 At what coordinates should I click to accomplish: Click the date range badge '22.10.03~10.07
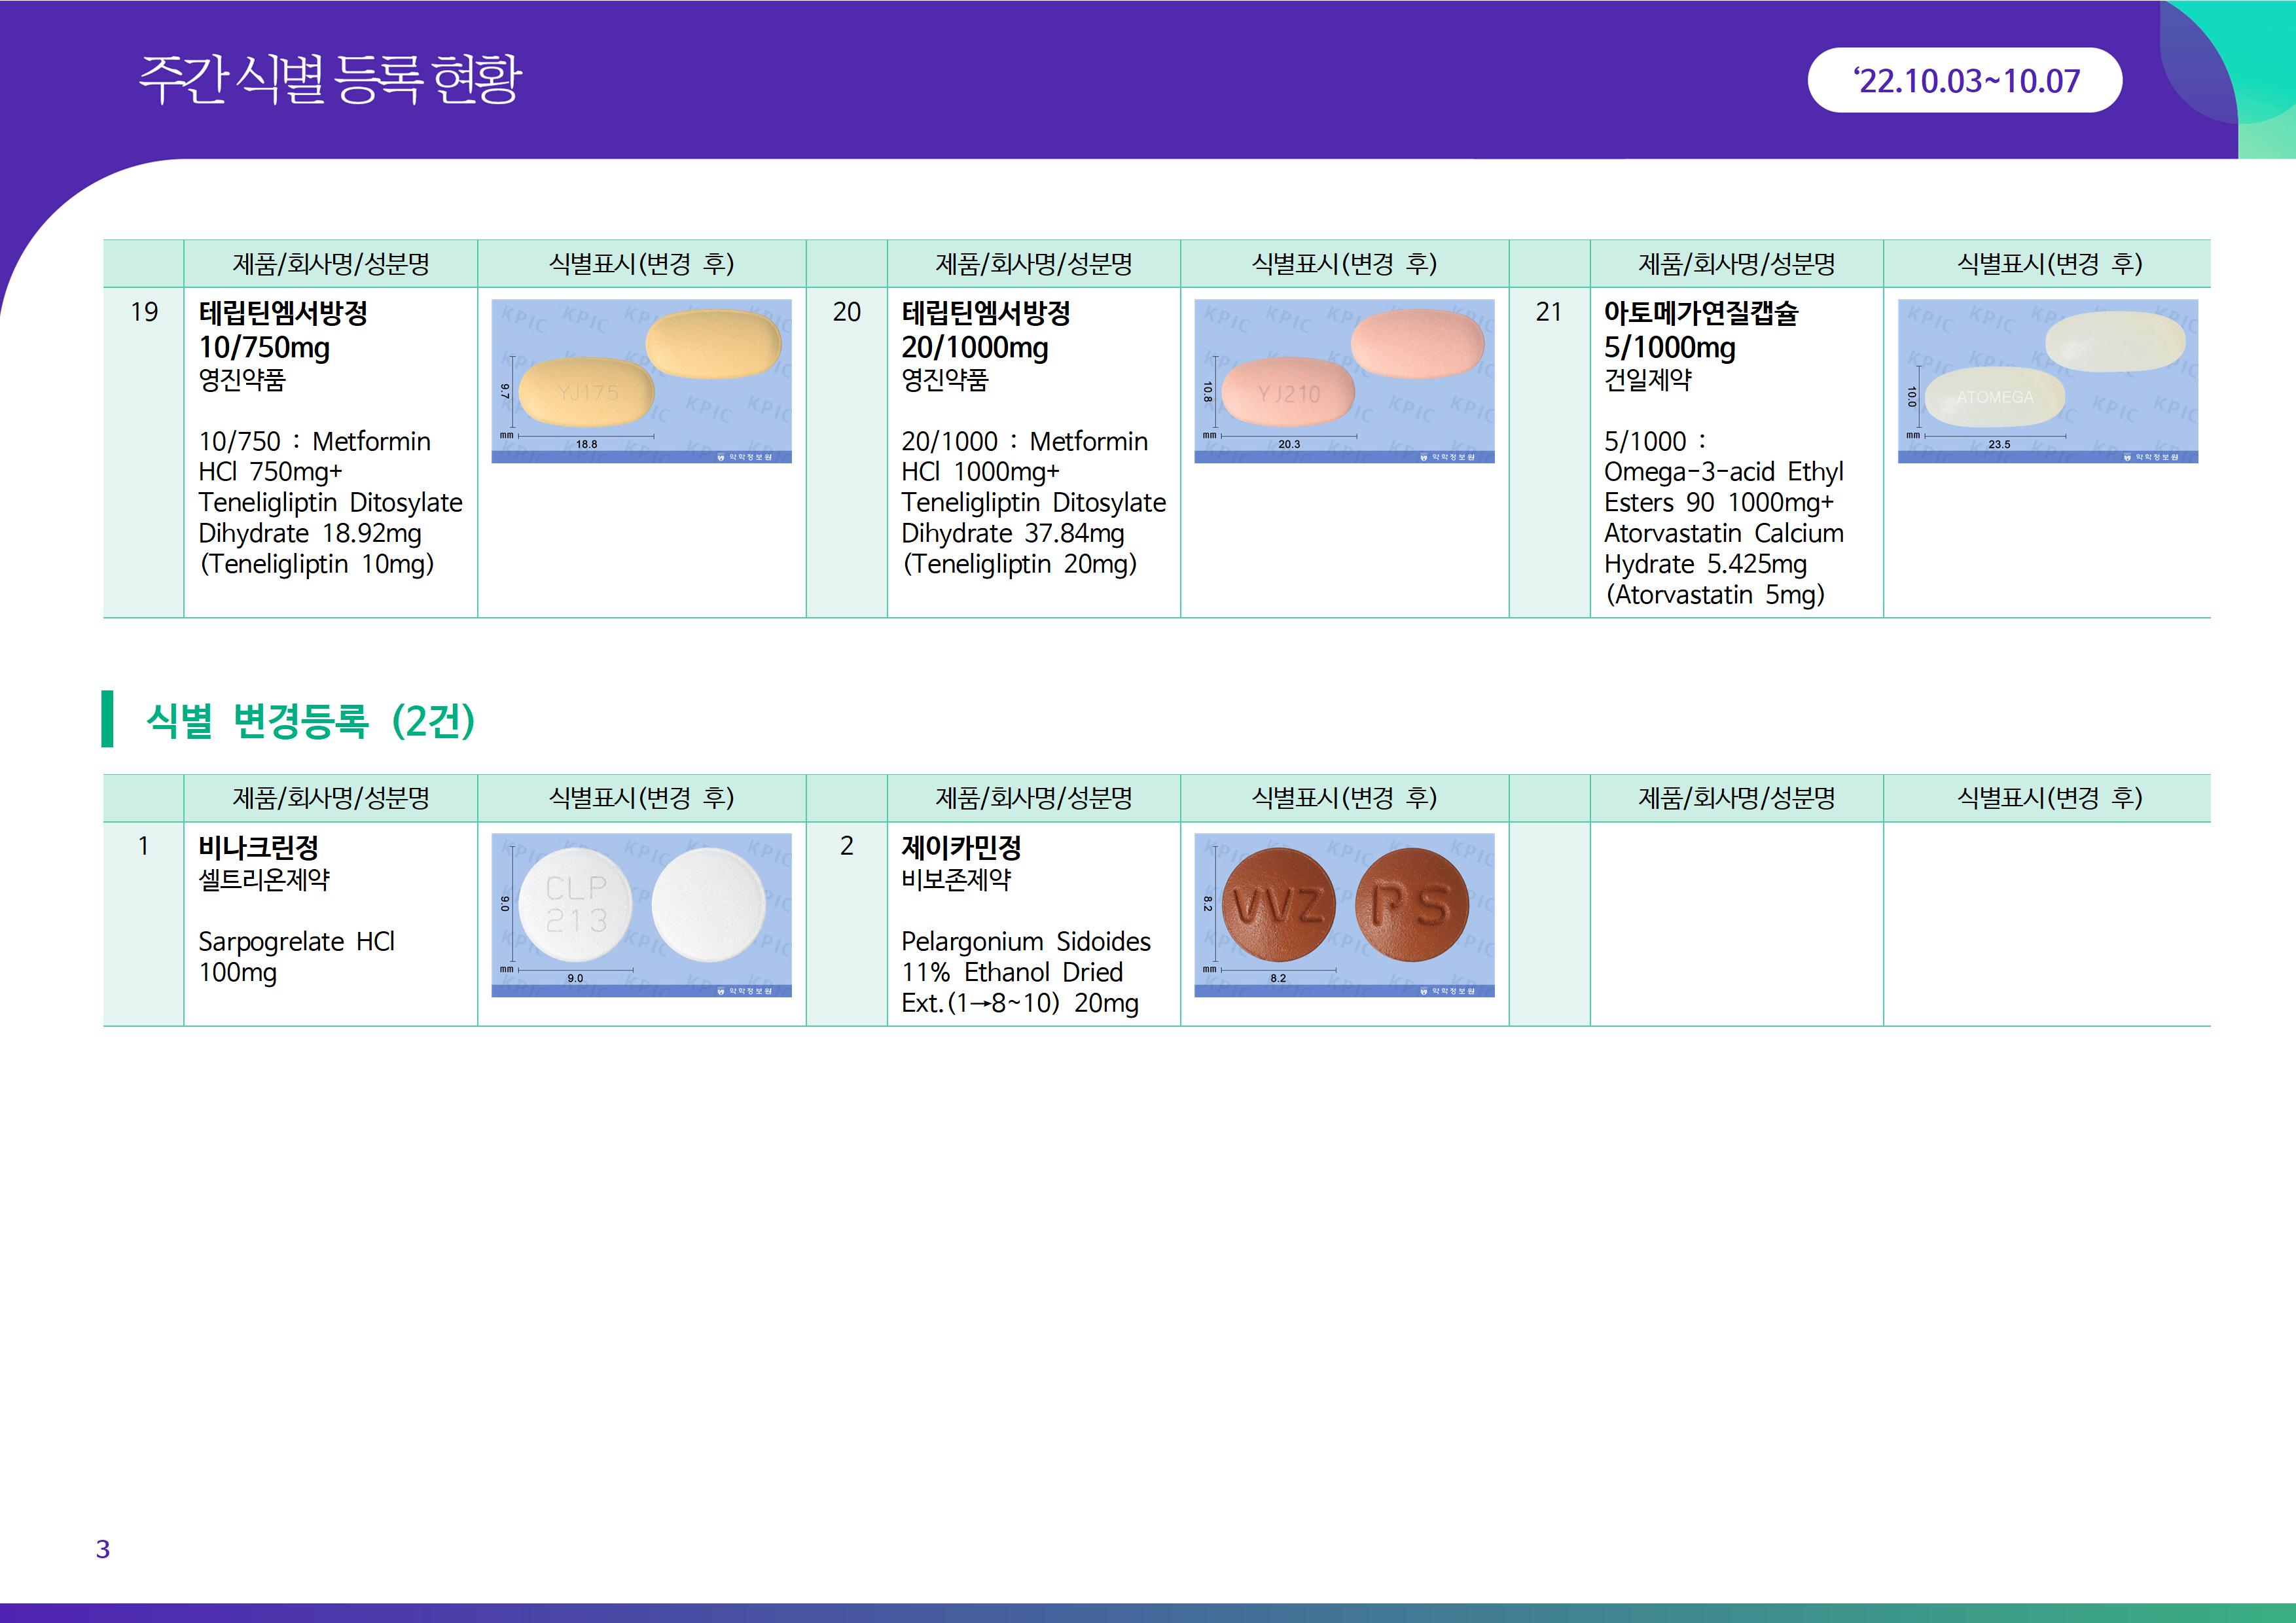click(1964, 80)
